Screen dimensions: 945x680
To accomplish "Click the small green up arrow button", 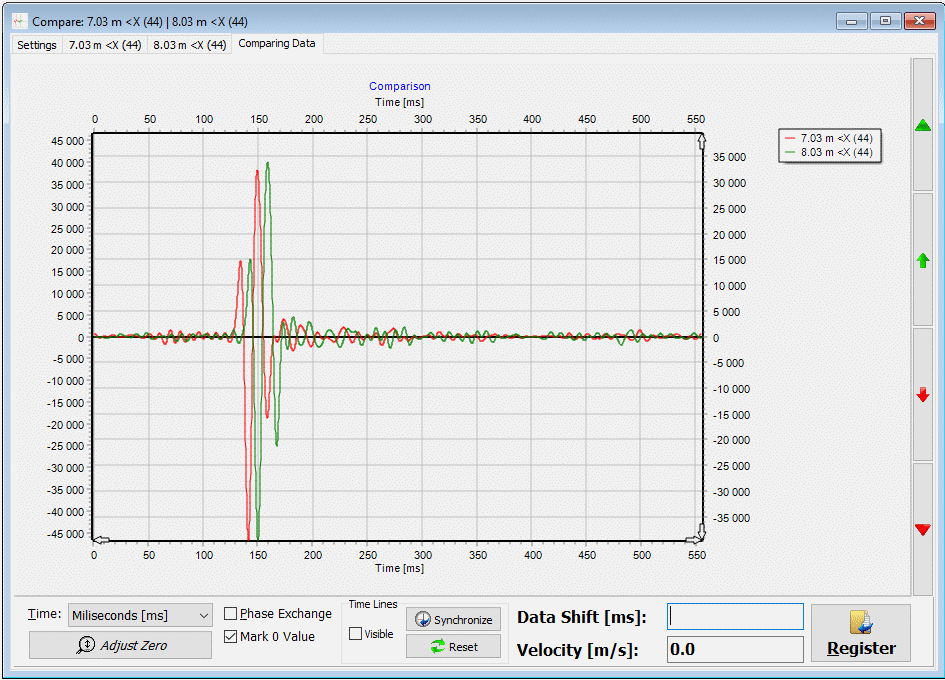I will click(922, 260).
